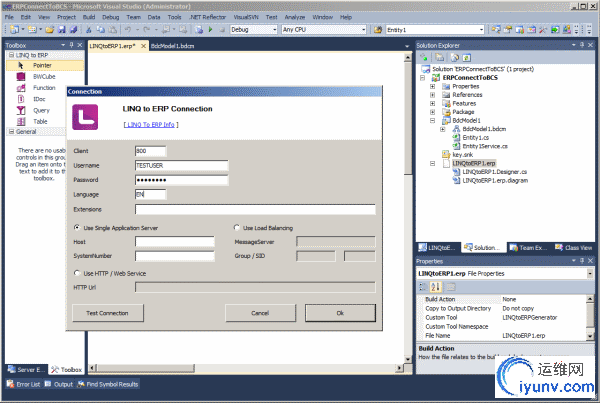Expand the Properties node in Solution Explorer

pyautogui.click(x=432, y=86)
